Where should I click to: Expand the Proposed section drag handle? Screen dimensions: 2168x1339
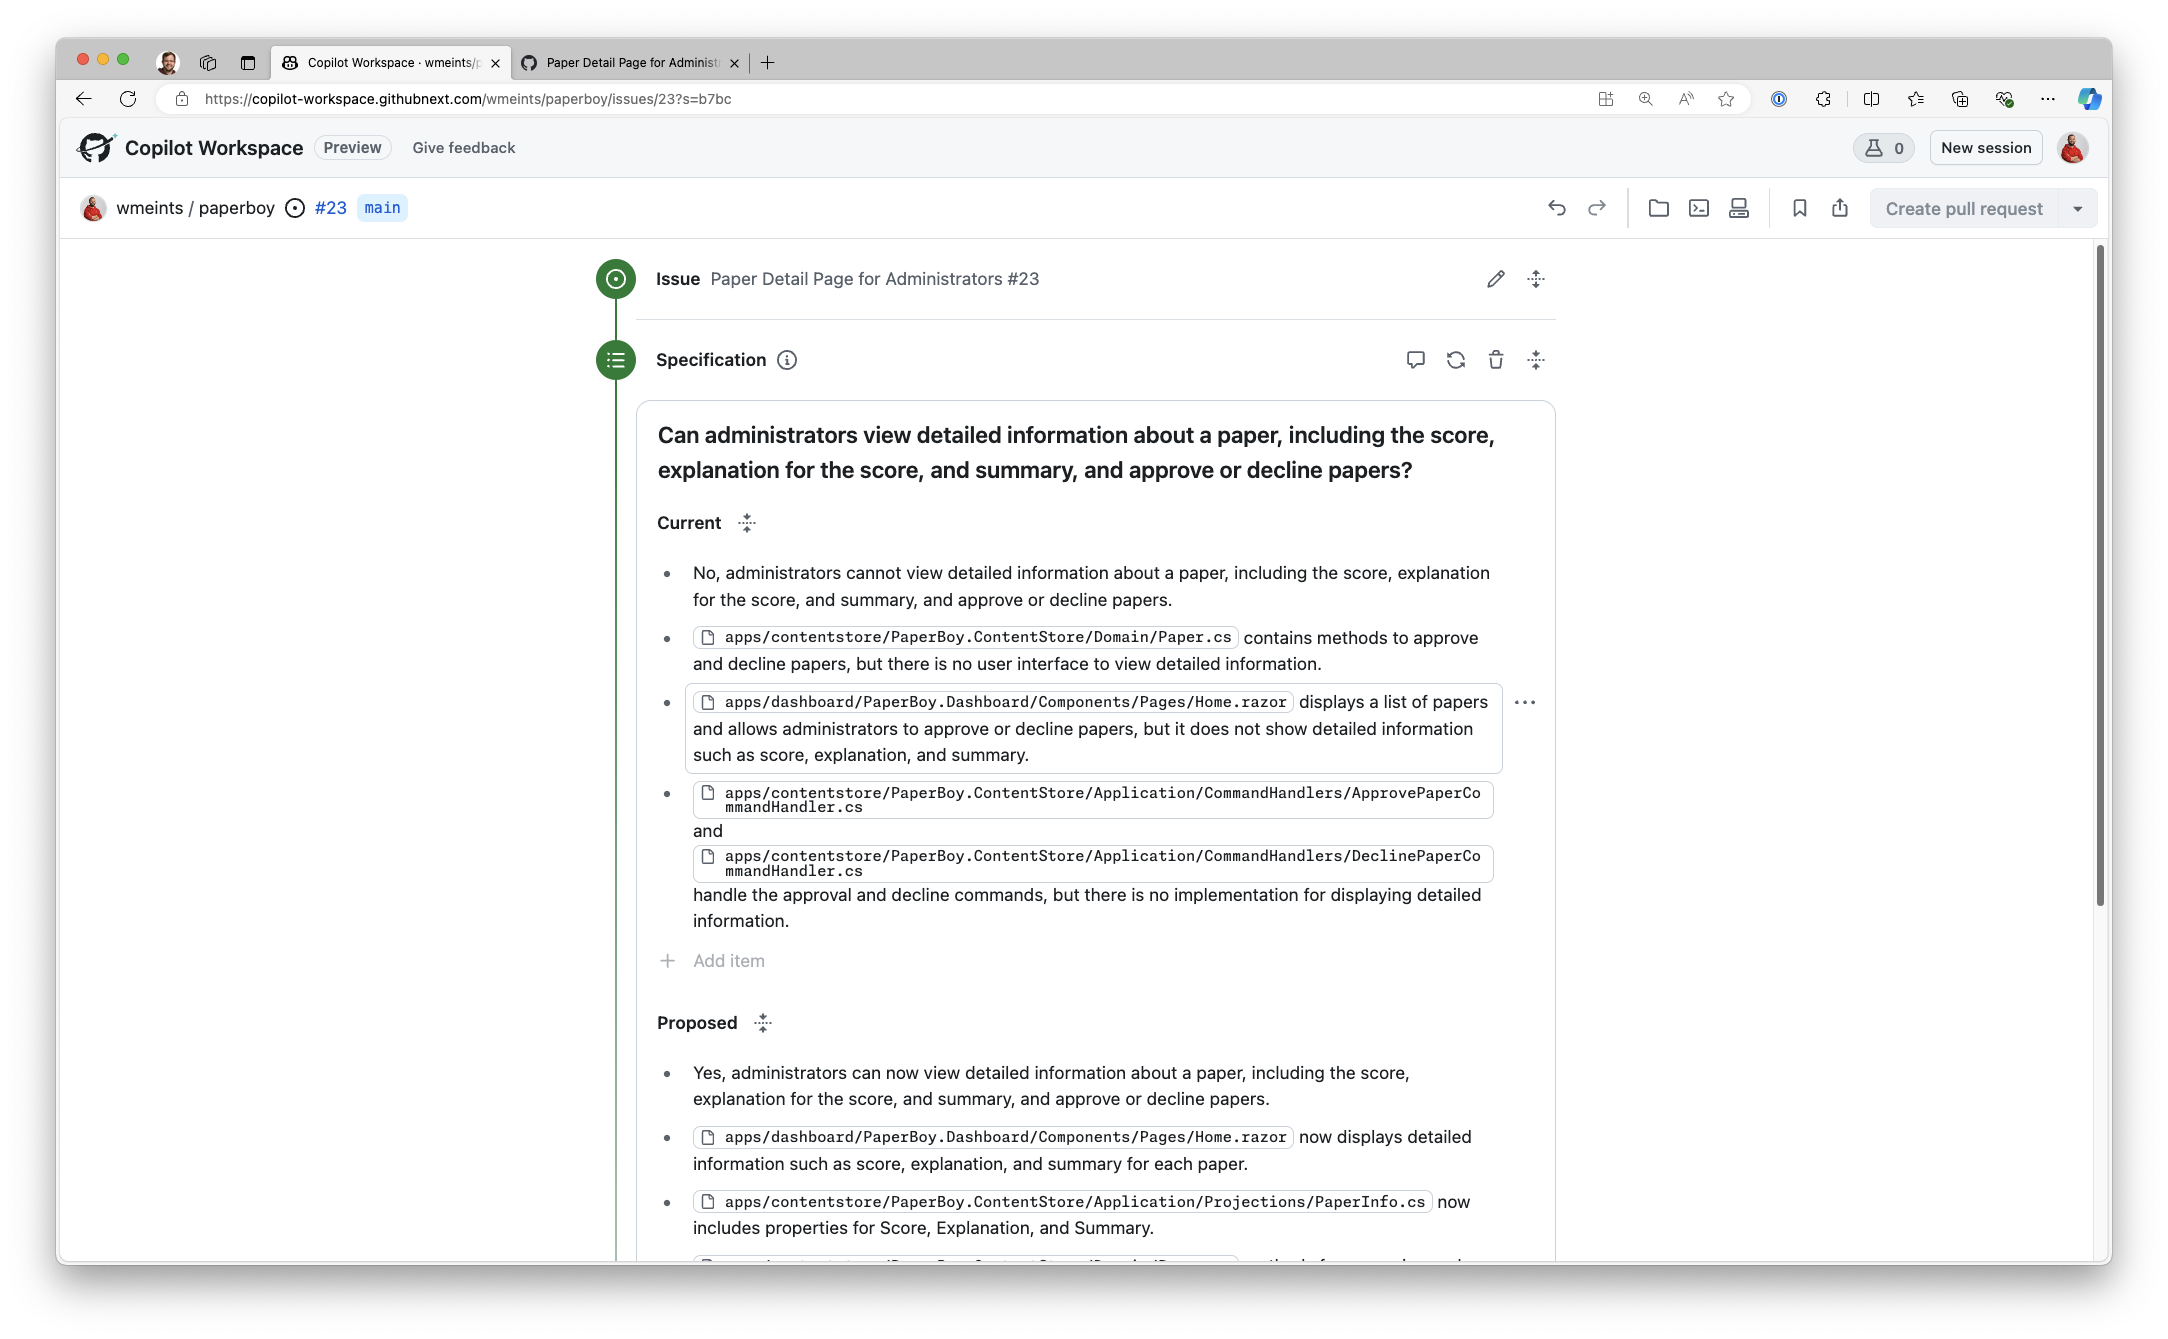point(760,1023)
